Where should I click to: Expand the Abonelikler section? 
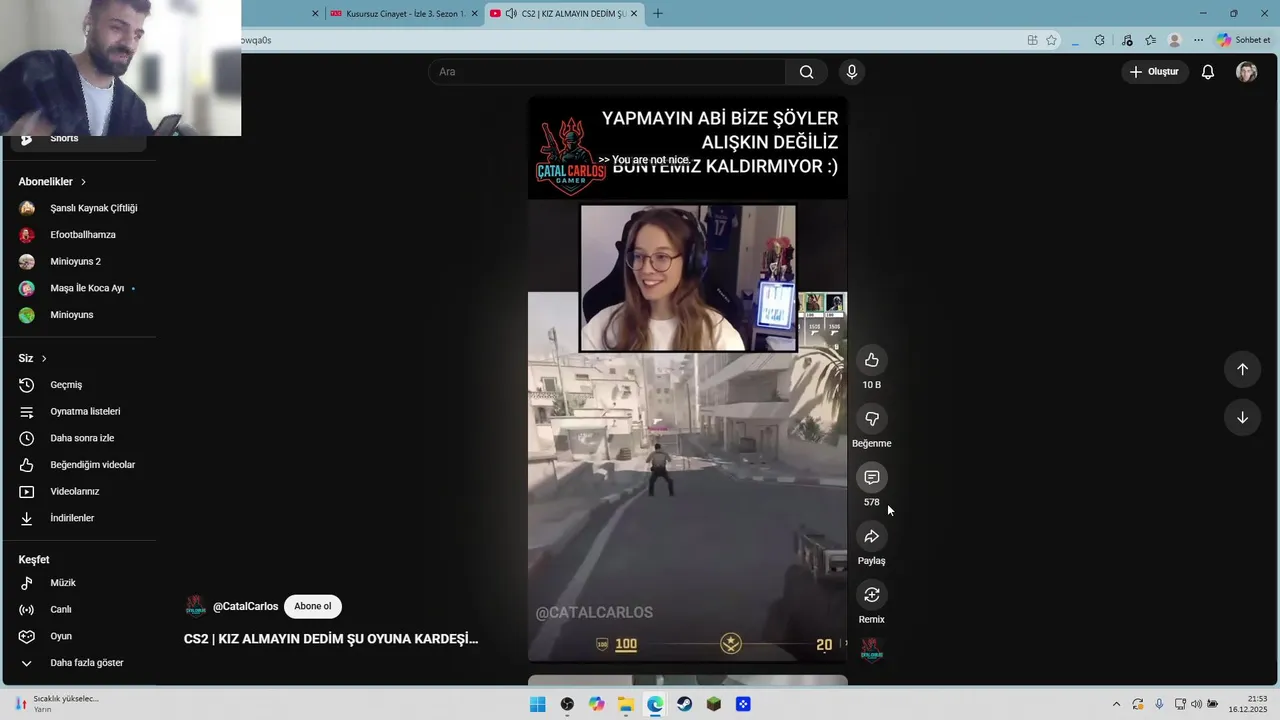click(52, 182)
